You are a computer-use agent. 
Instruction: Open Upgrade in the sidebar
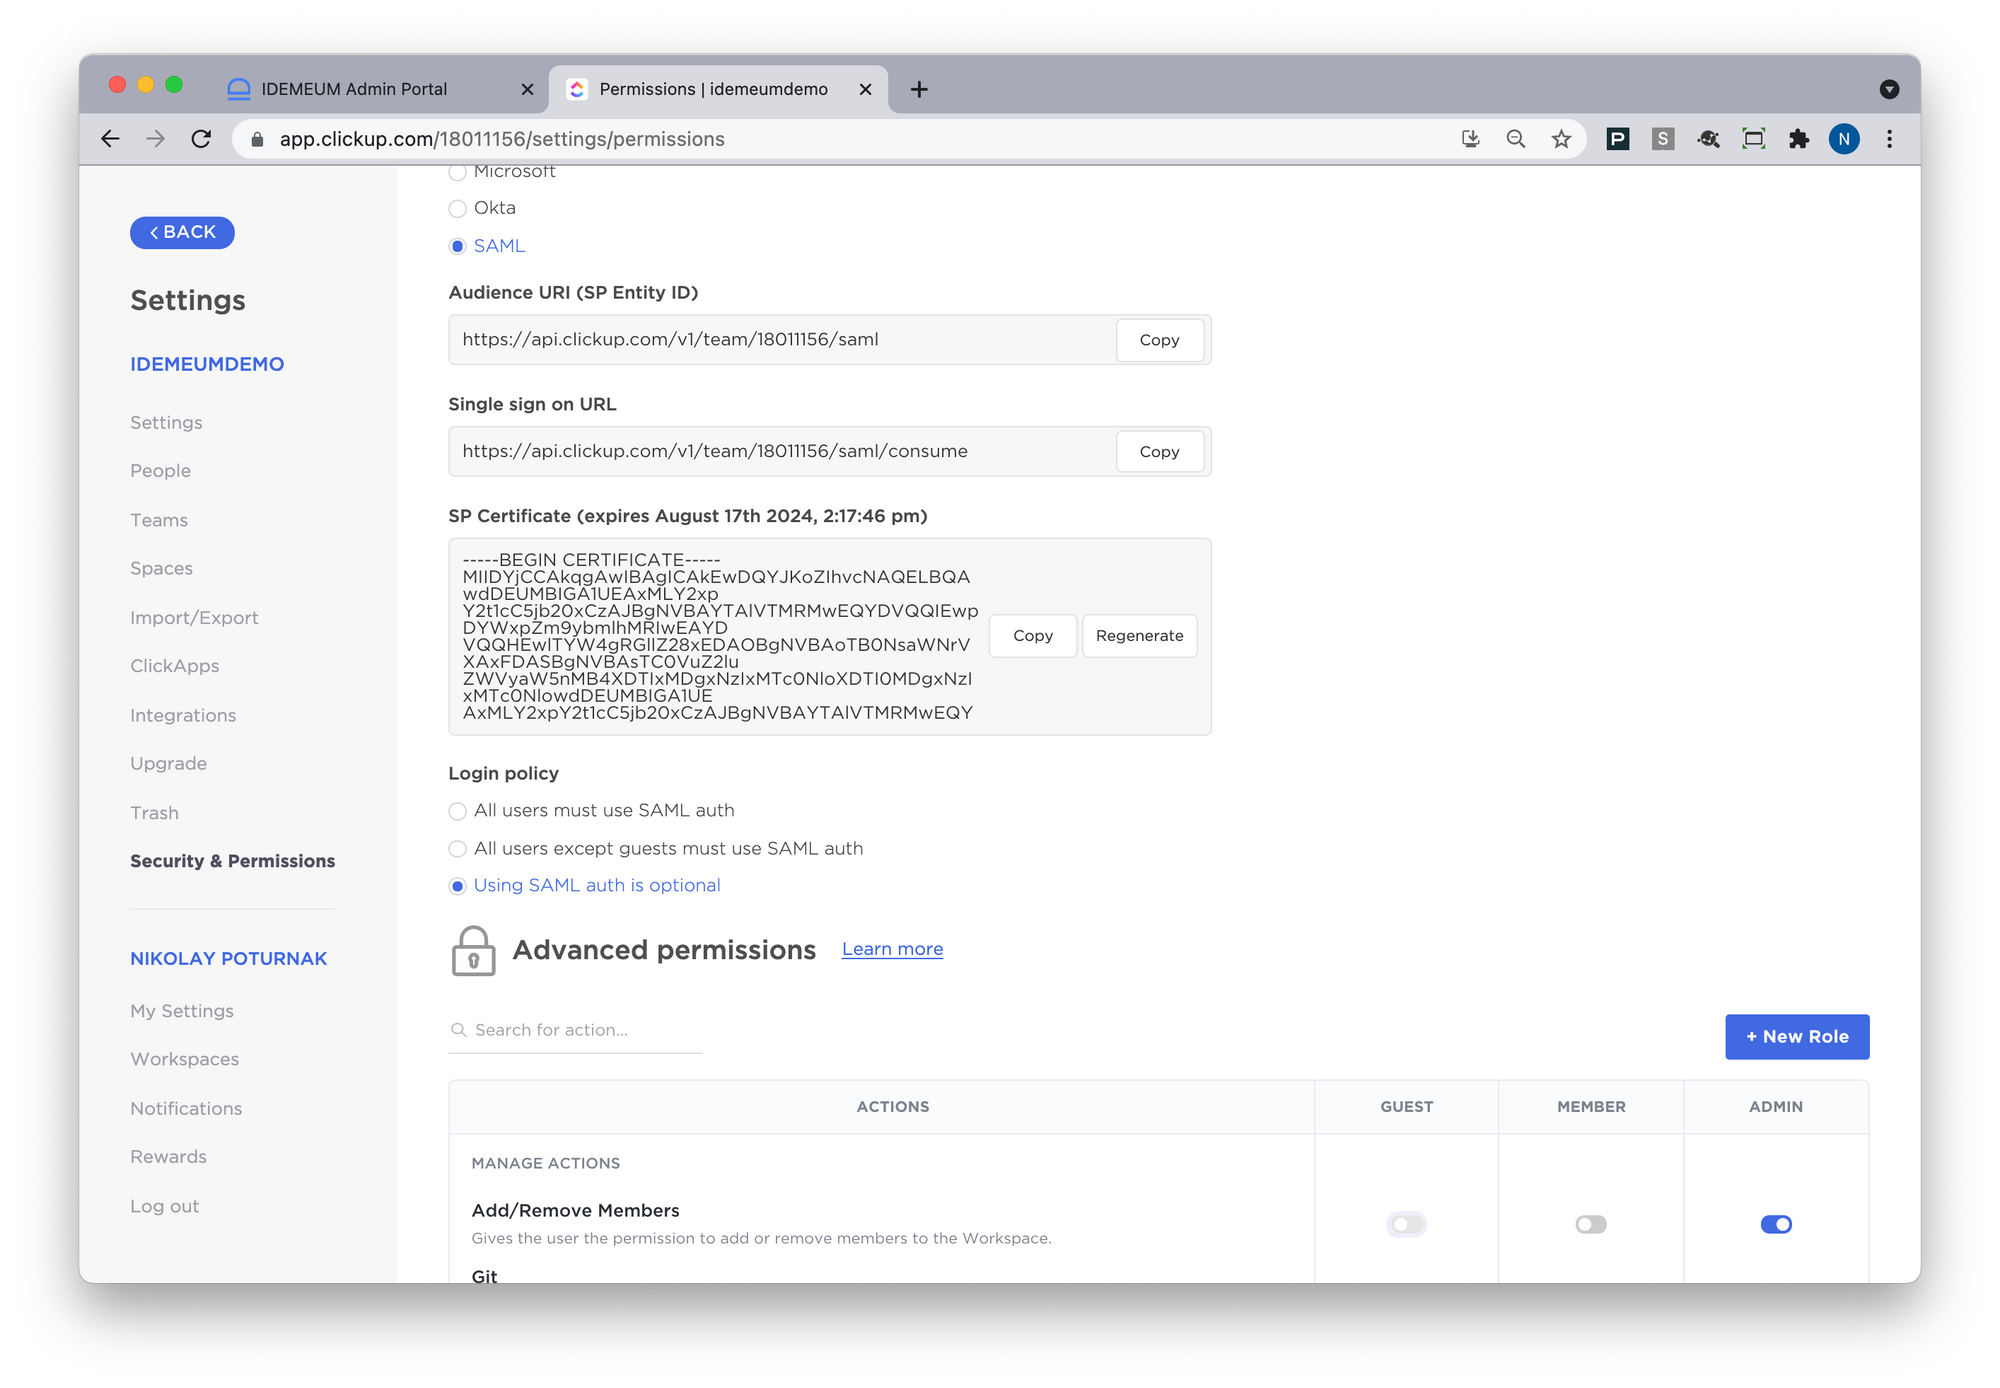(x=168, y=763)
